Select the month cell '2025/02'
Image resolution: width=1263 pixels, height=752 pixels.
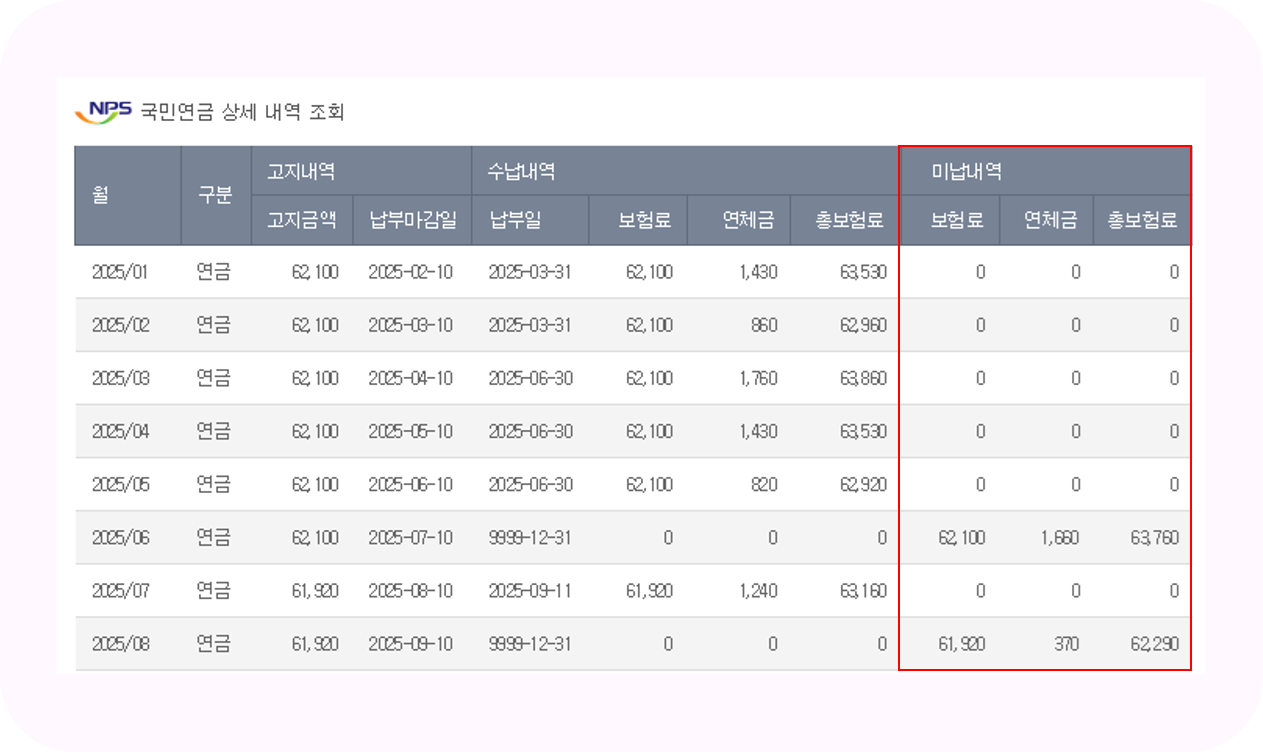click(x=121, y=325)
